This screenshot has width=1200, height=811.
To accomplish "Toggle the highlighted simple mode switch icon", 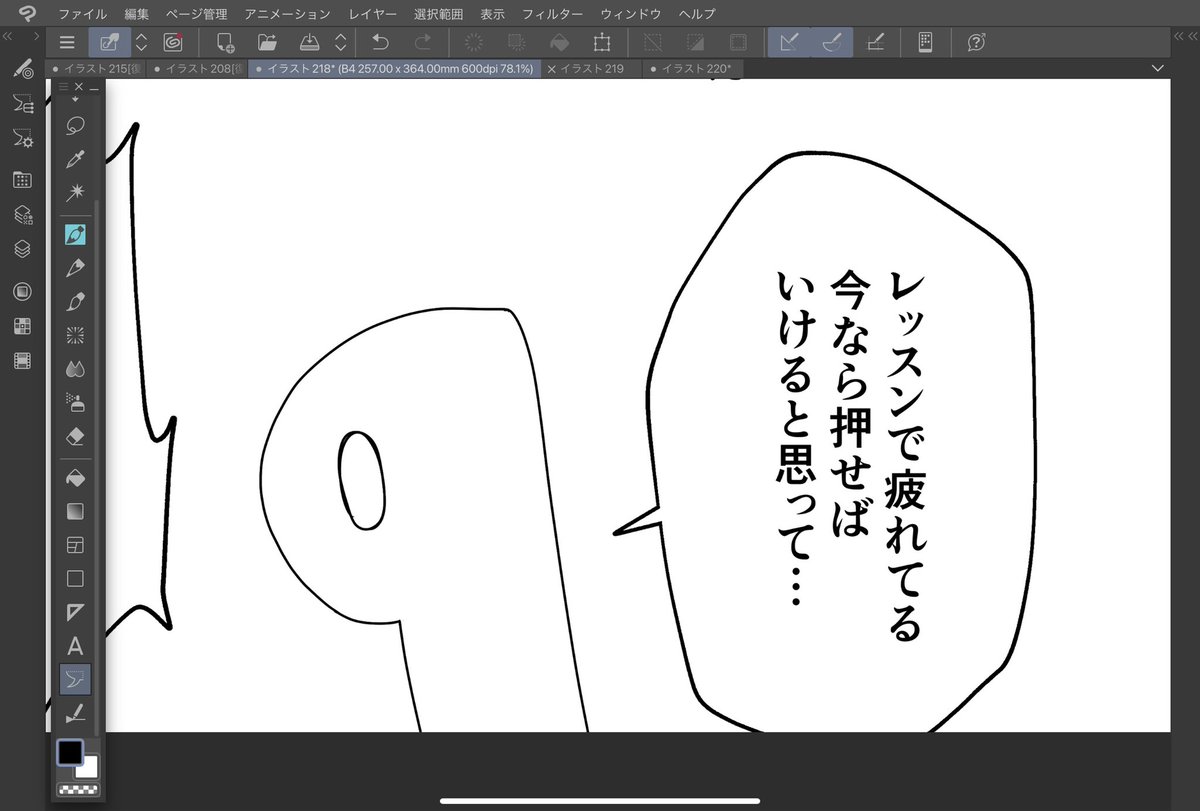I will (x=110, y=42).
